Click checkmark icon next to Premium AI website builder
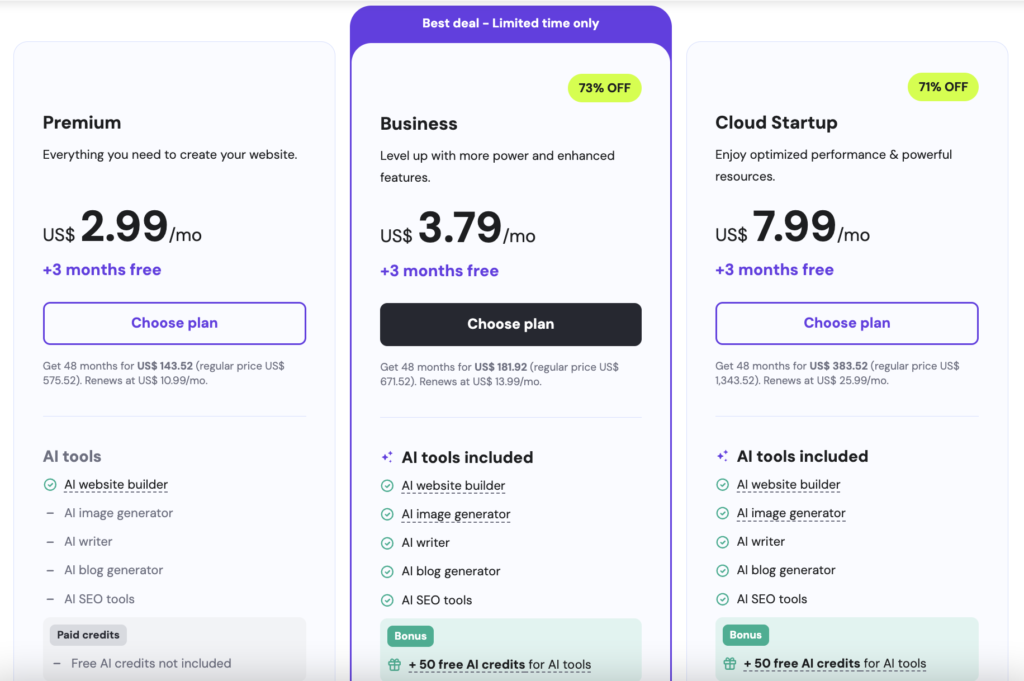The height and width of the screenshot is (681, 1024). (x=50, y=485)
